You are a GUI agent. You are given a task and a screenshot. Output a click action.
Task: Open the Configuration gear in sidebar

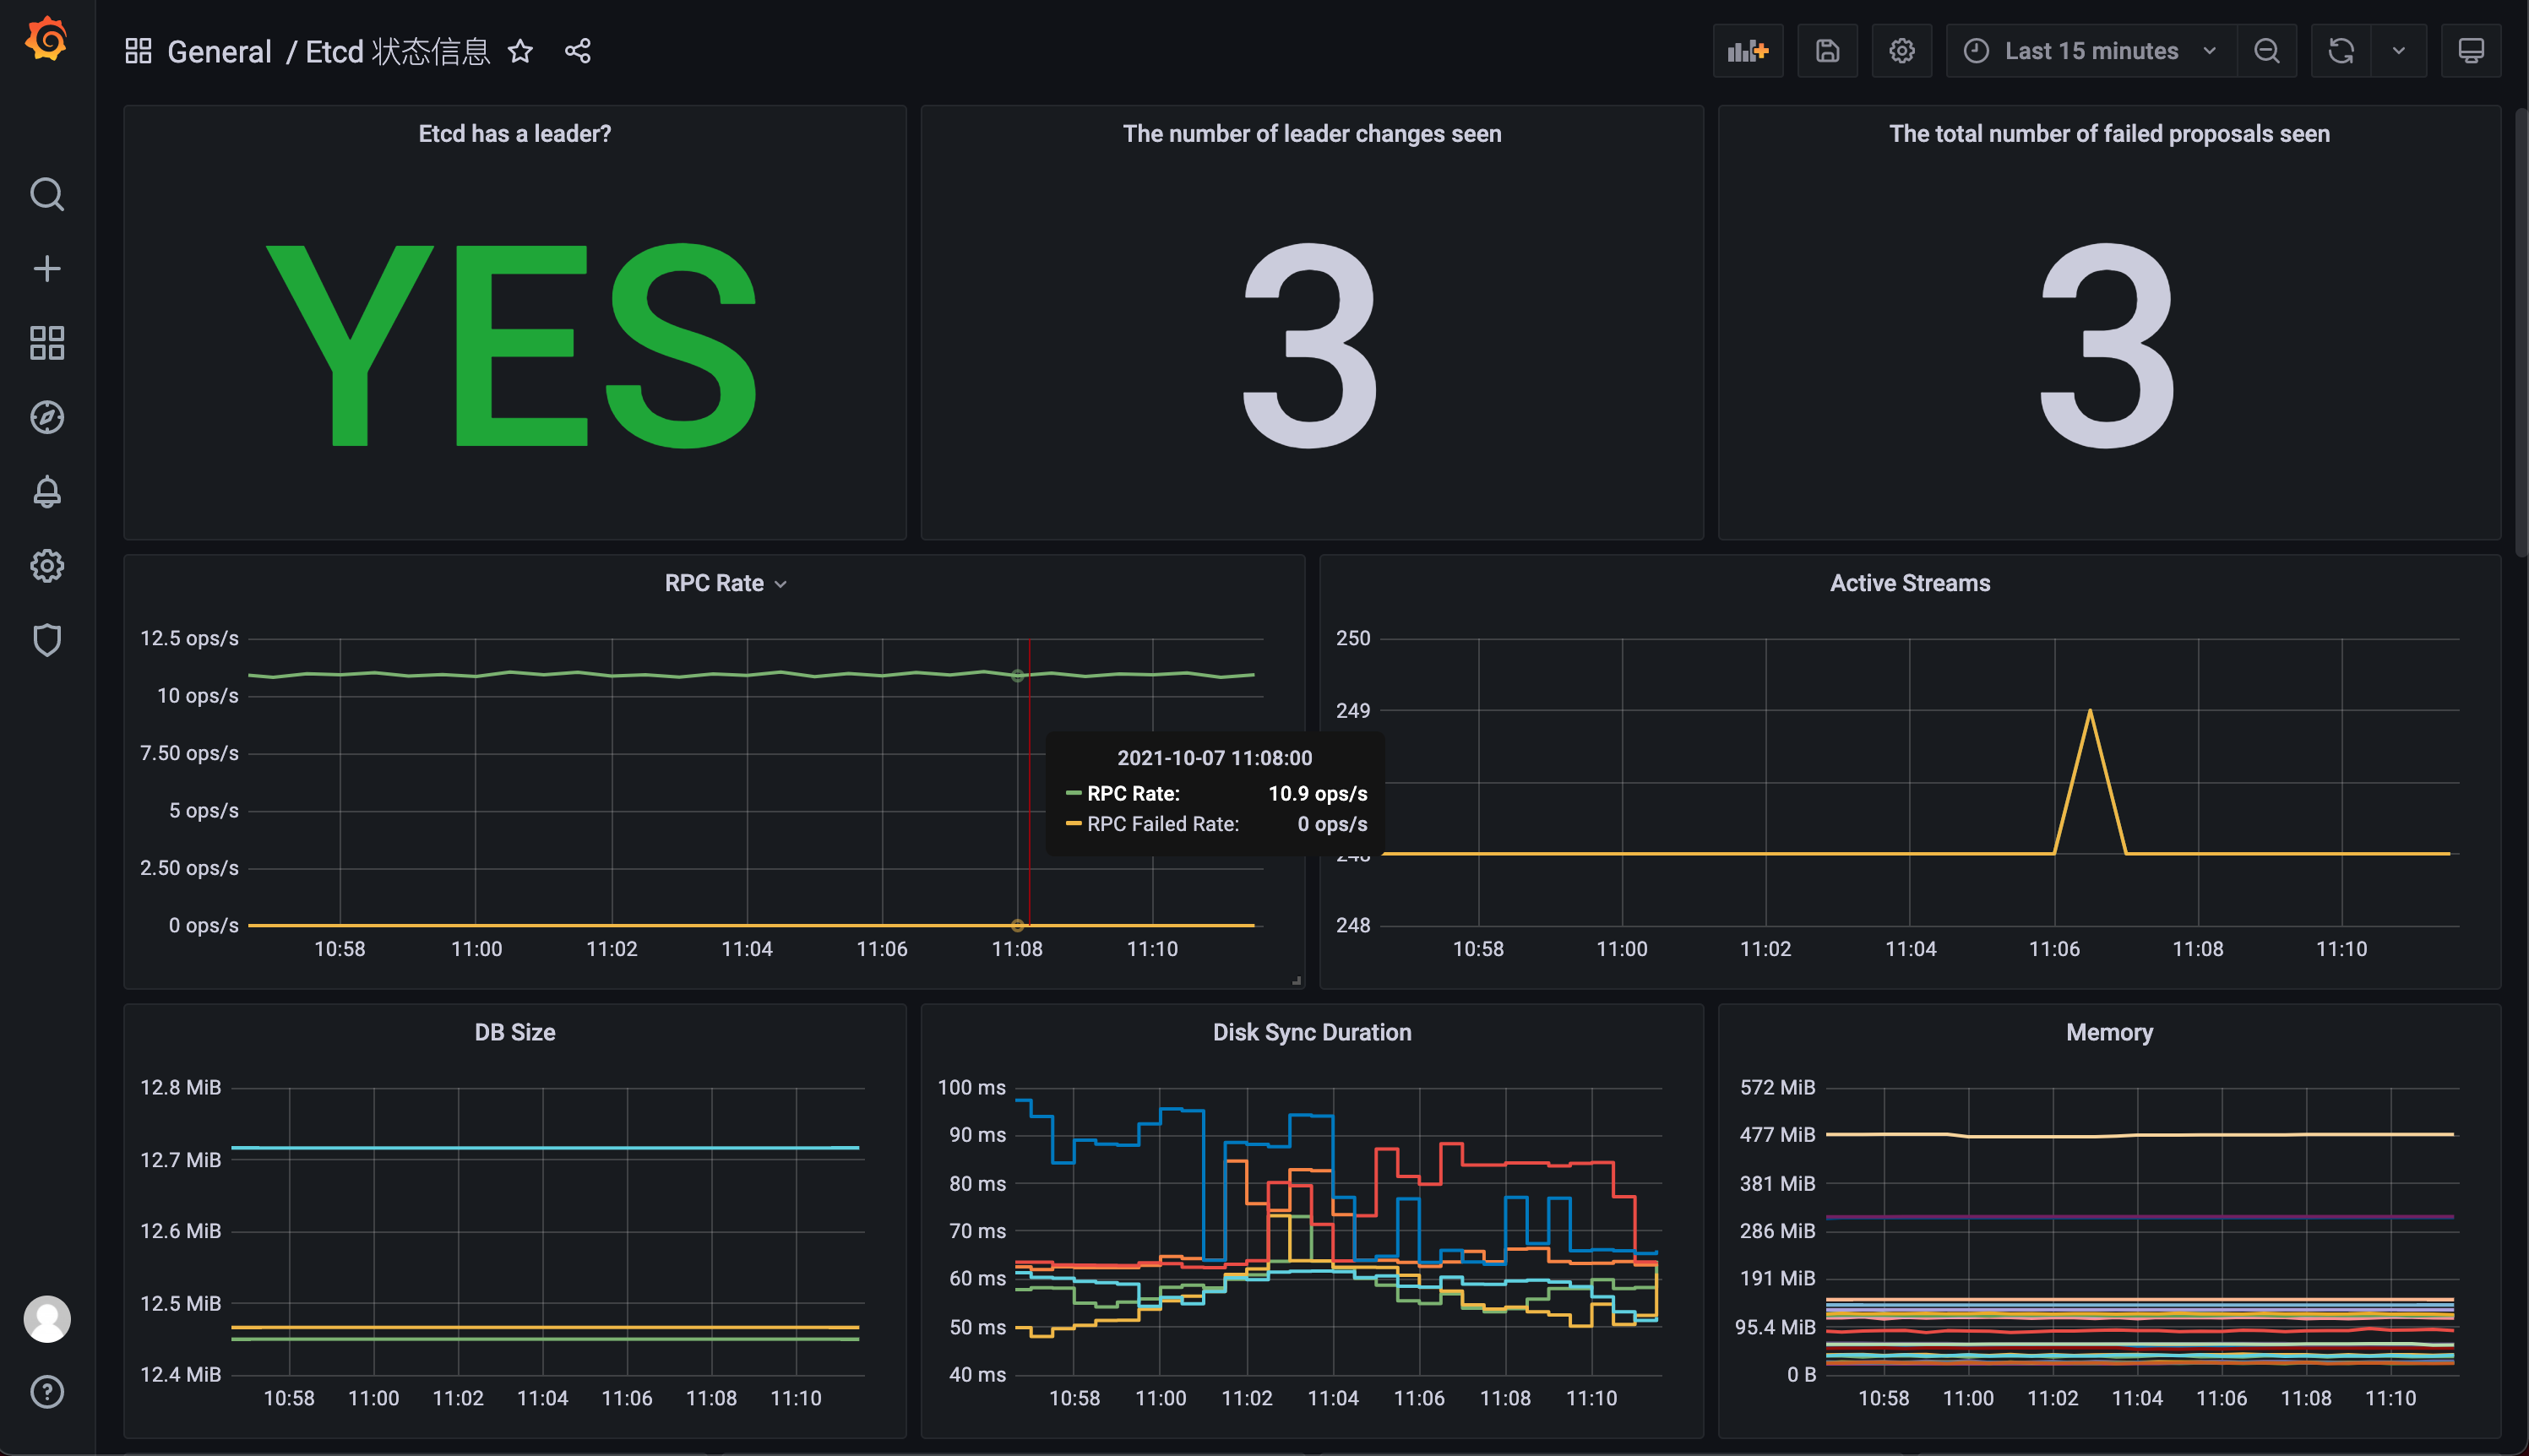[47, 566]
